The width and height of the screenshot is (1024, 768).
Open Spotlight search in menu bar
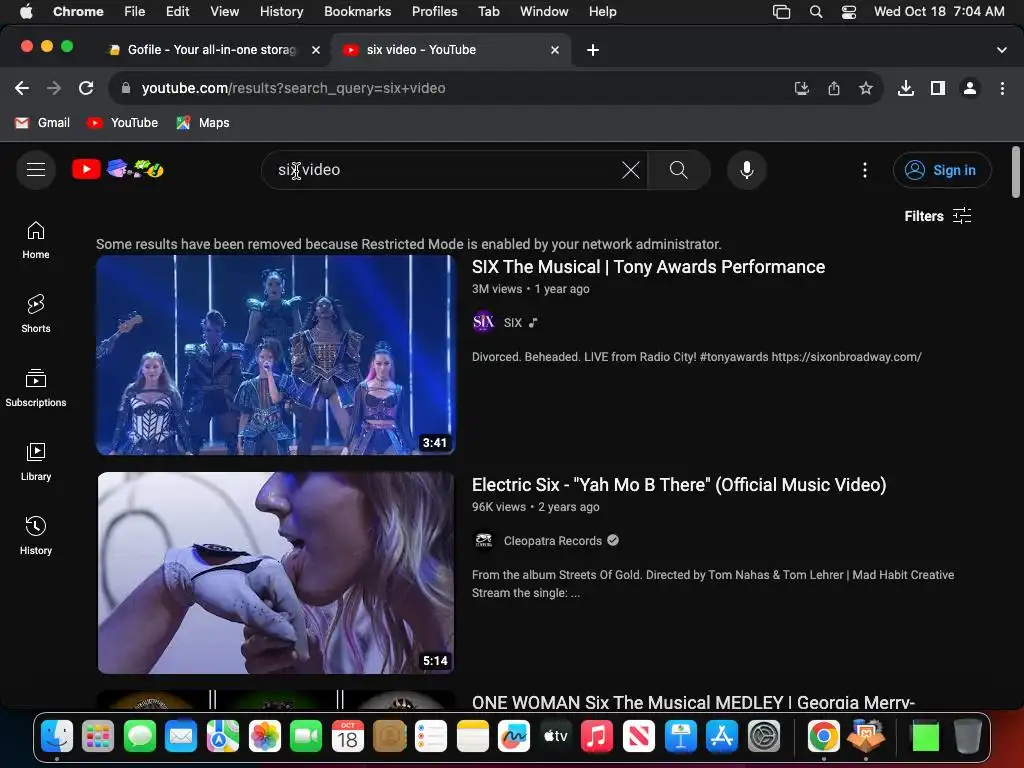(816, 11)
